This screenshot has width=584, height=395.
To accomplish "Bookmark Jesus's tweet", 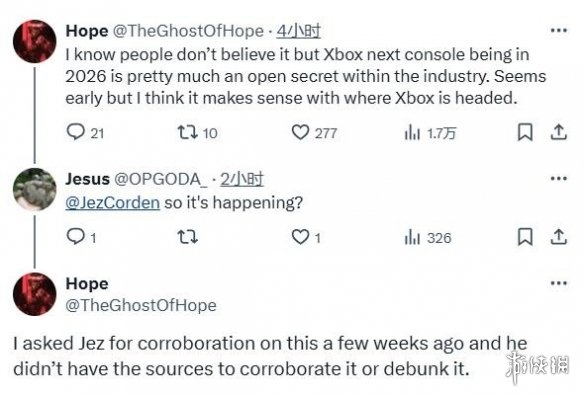I will (x=525, y=237).
